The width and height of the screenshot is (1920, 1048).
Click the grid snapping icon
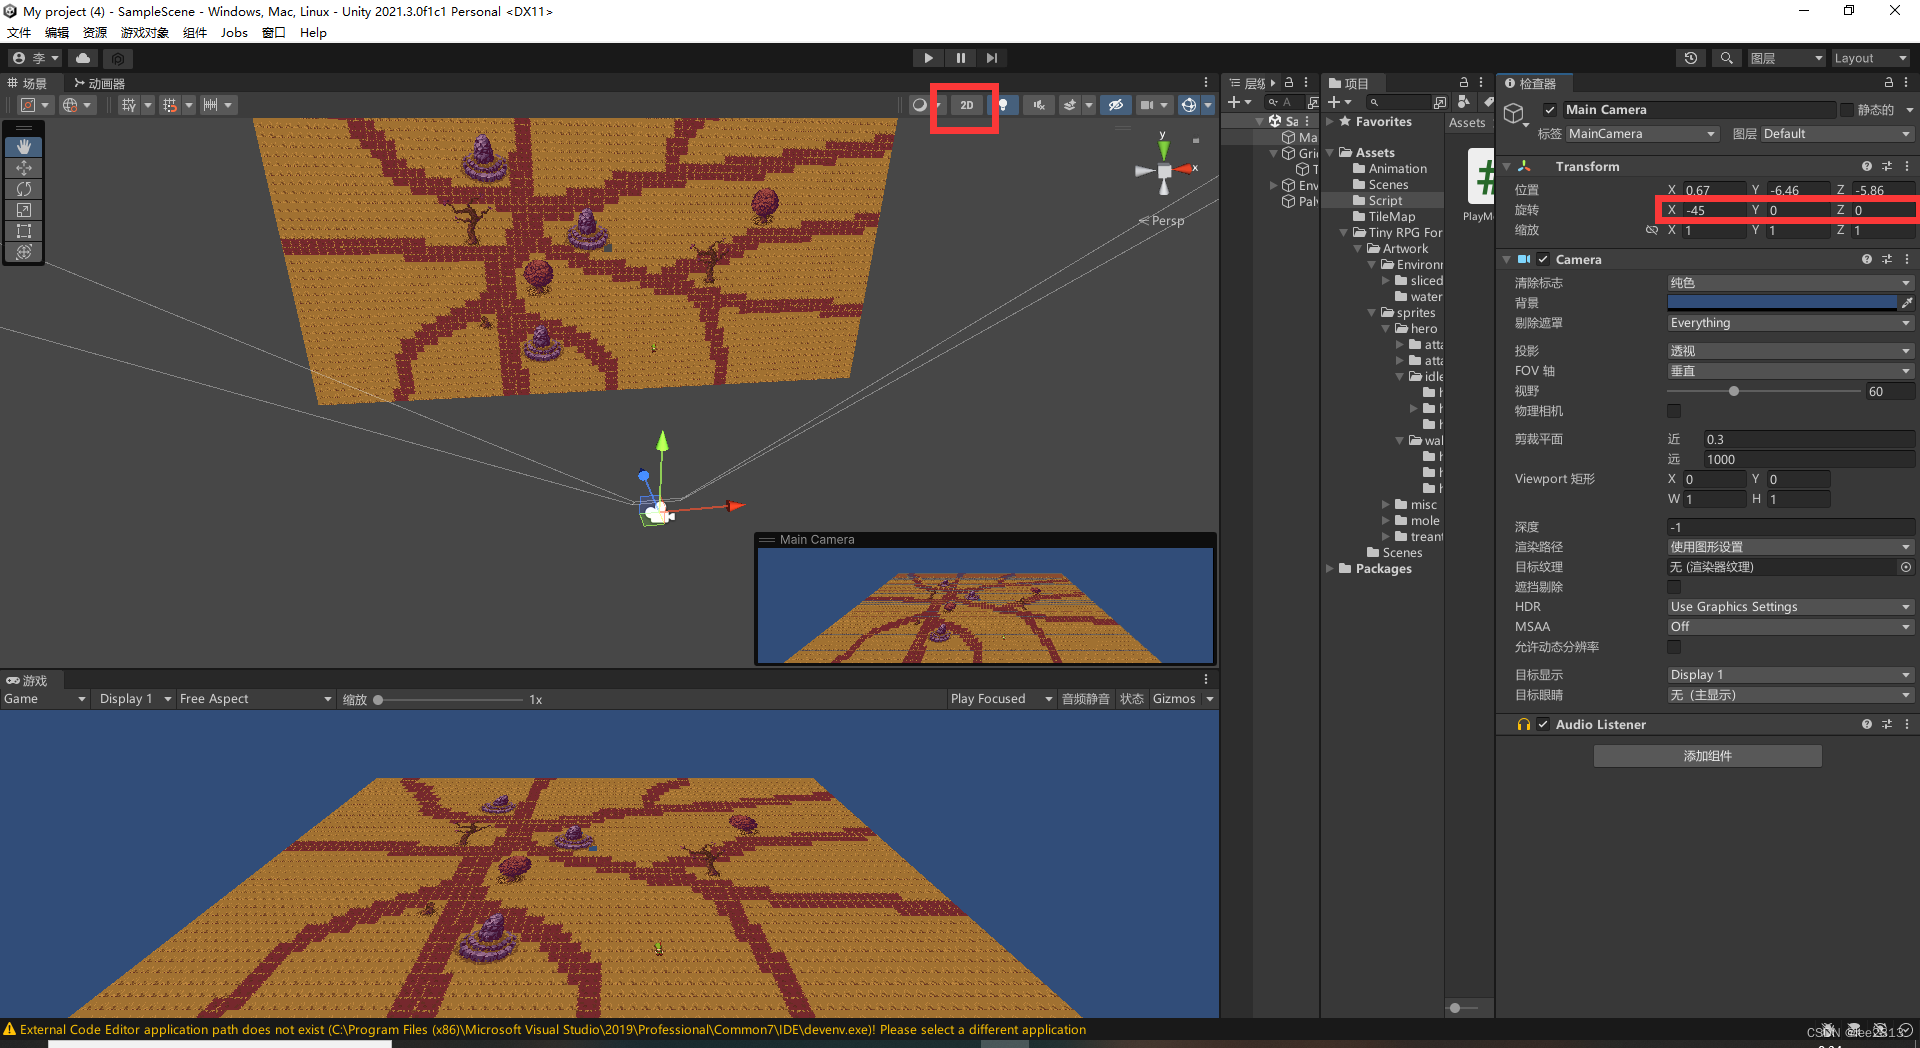[169, 105]
